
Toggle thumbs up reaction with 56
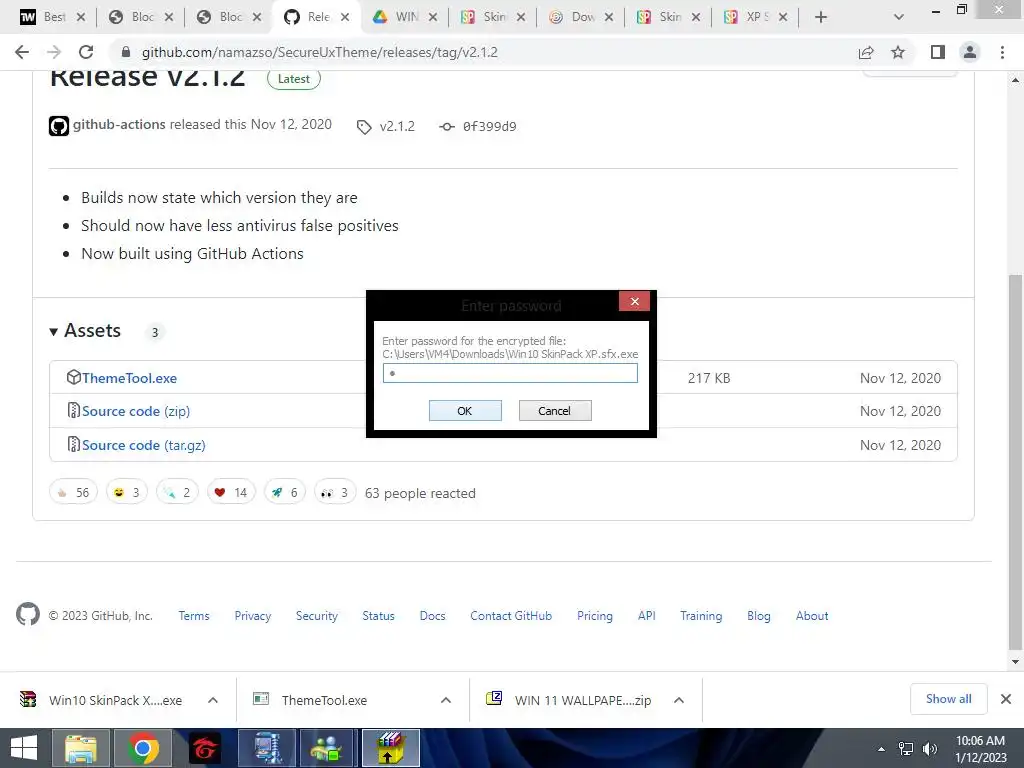tap(73, 492)
